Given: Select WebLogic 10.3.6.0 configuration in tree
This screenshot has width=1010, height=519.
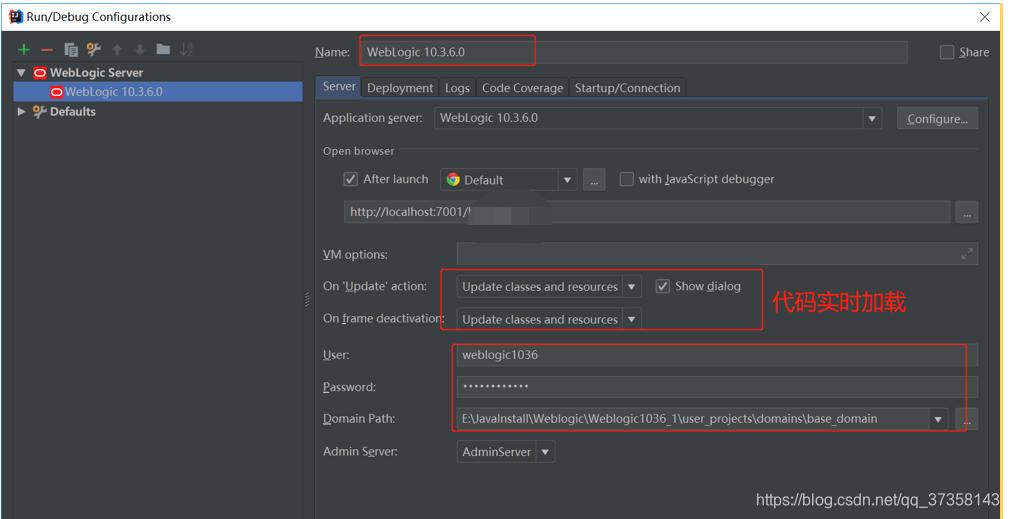Looking at the screenshot, I should [x=158, y=91].
